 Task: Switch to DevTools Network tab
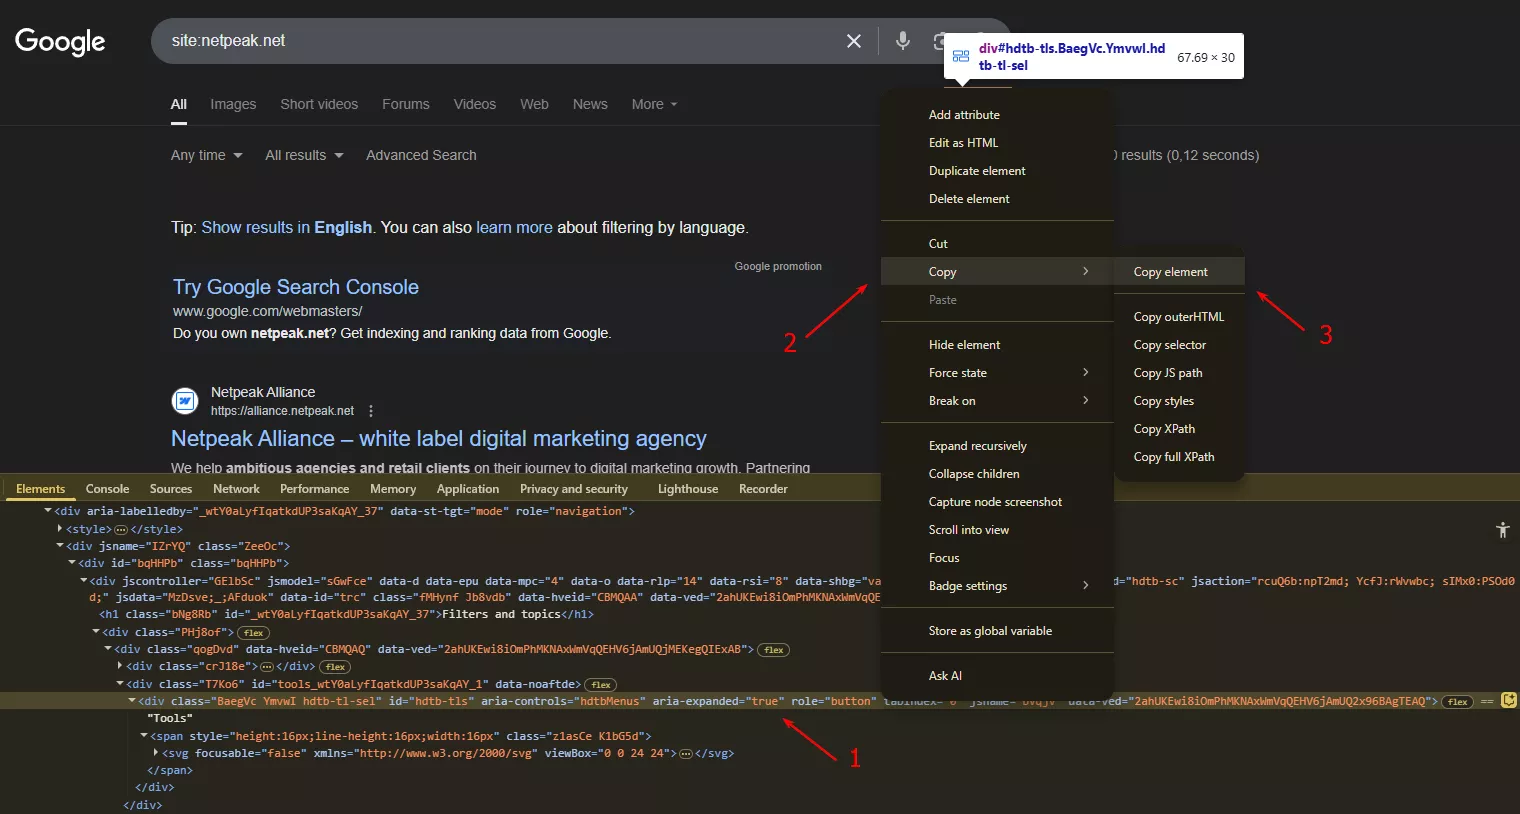[236, 489]
